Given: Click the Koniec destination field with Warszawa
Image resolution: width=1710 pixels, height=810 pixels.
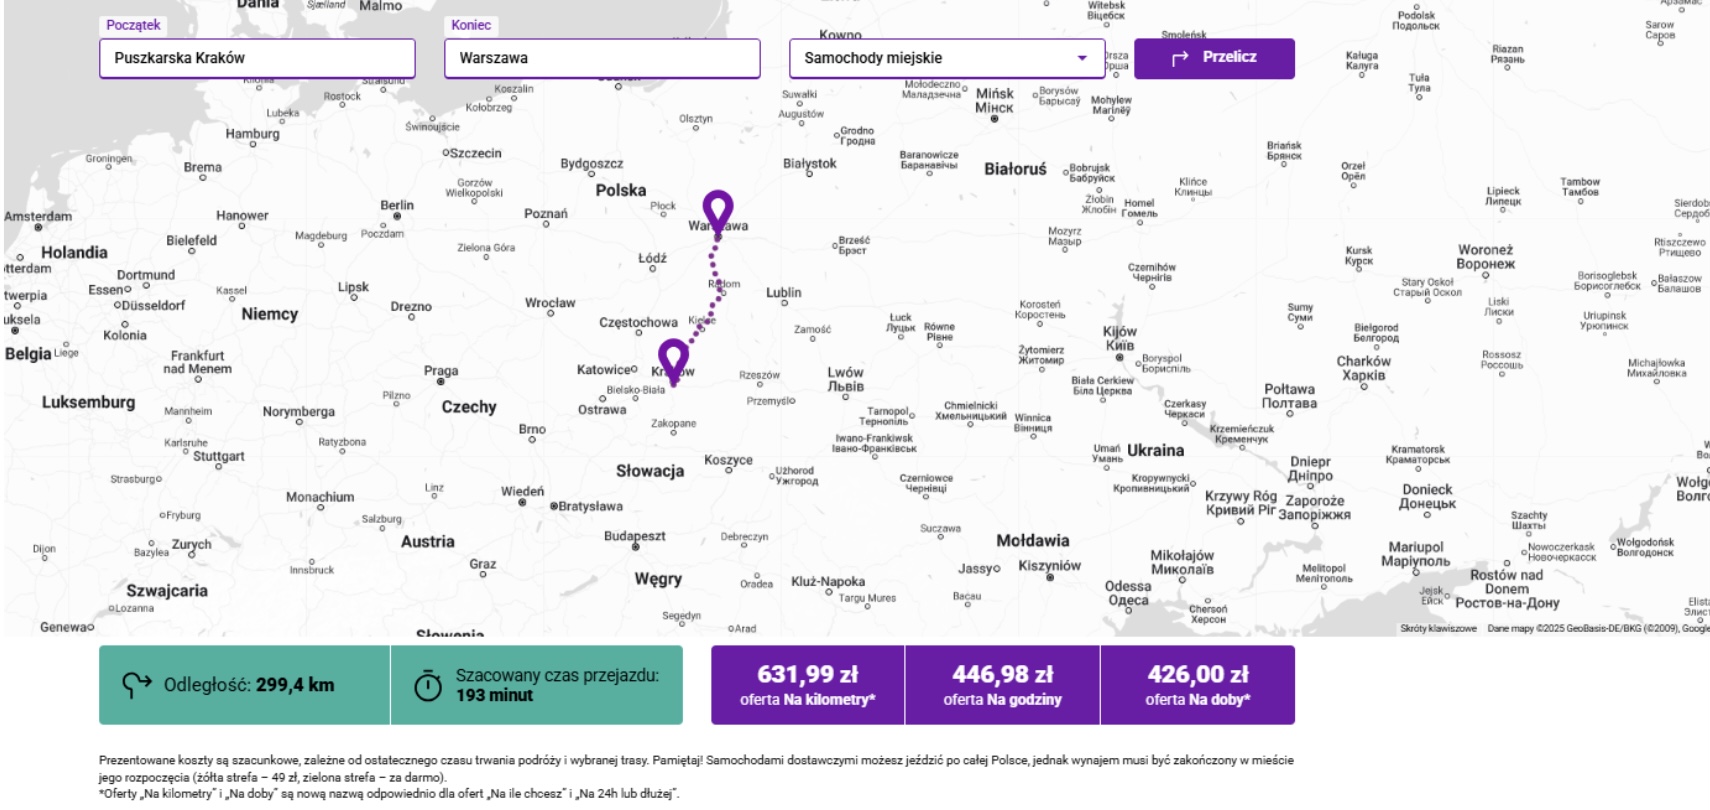Looking at the screenshot, I should [x=601, y=58].
